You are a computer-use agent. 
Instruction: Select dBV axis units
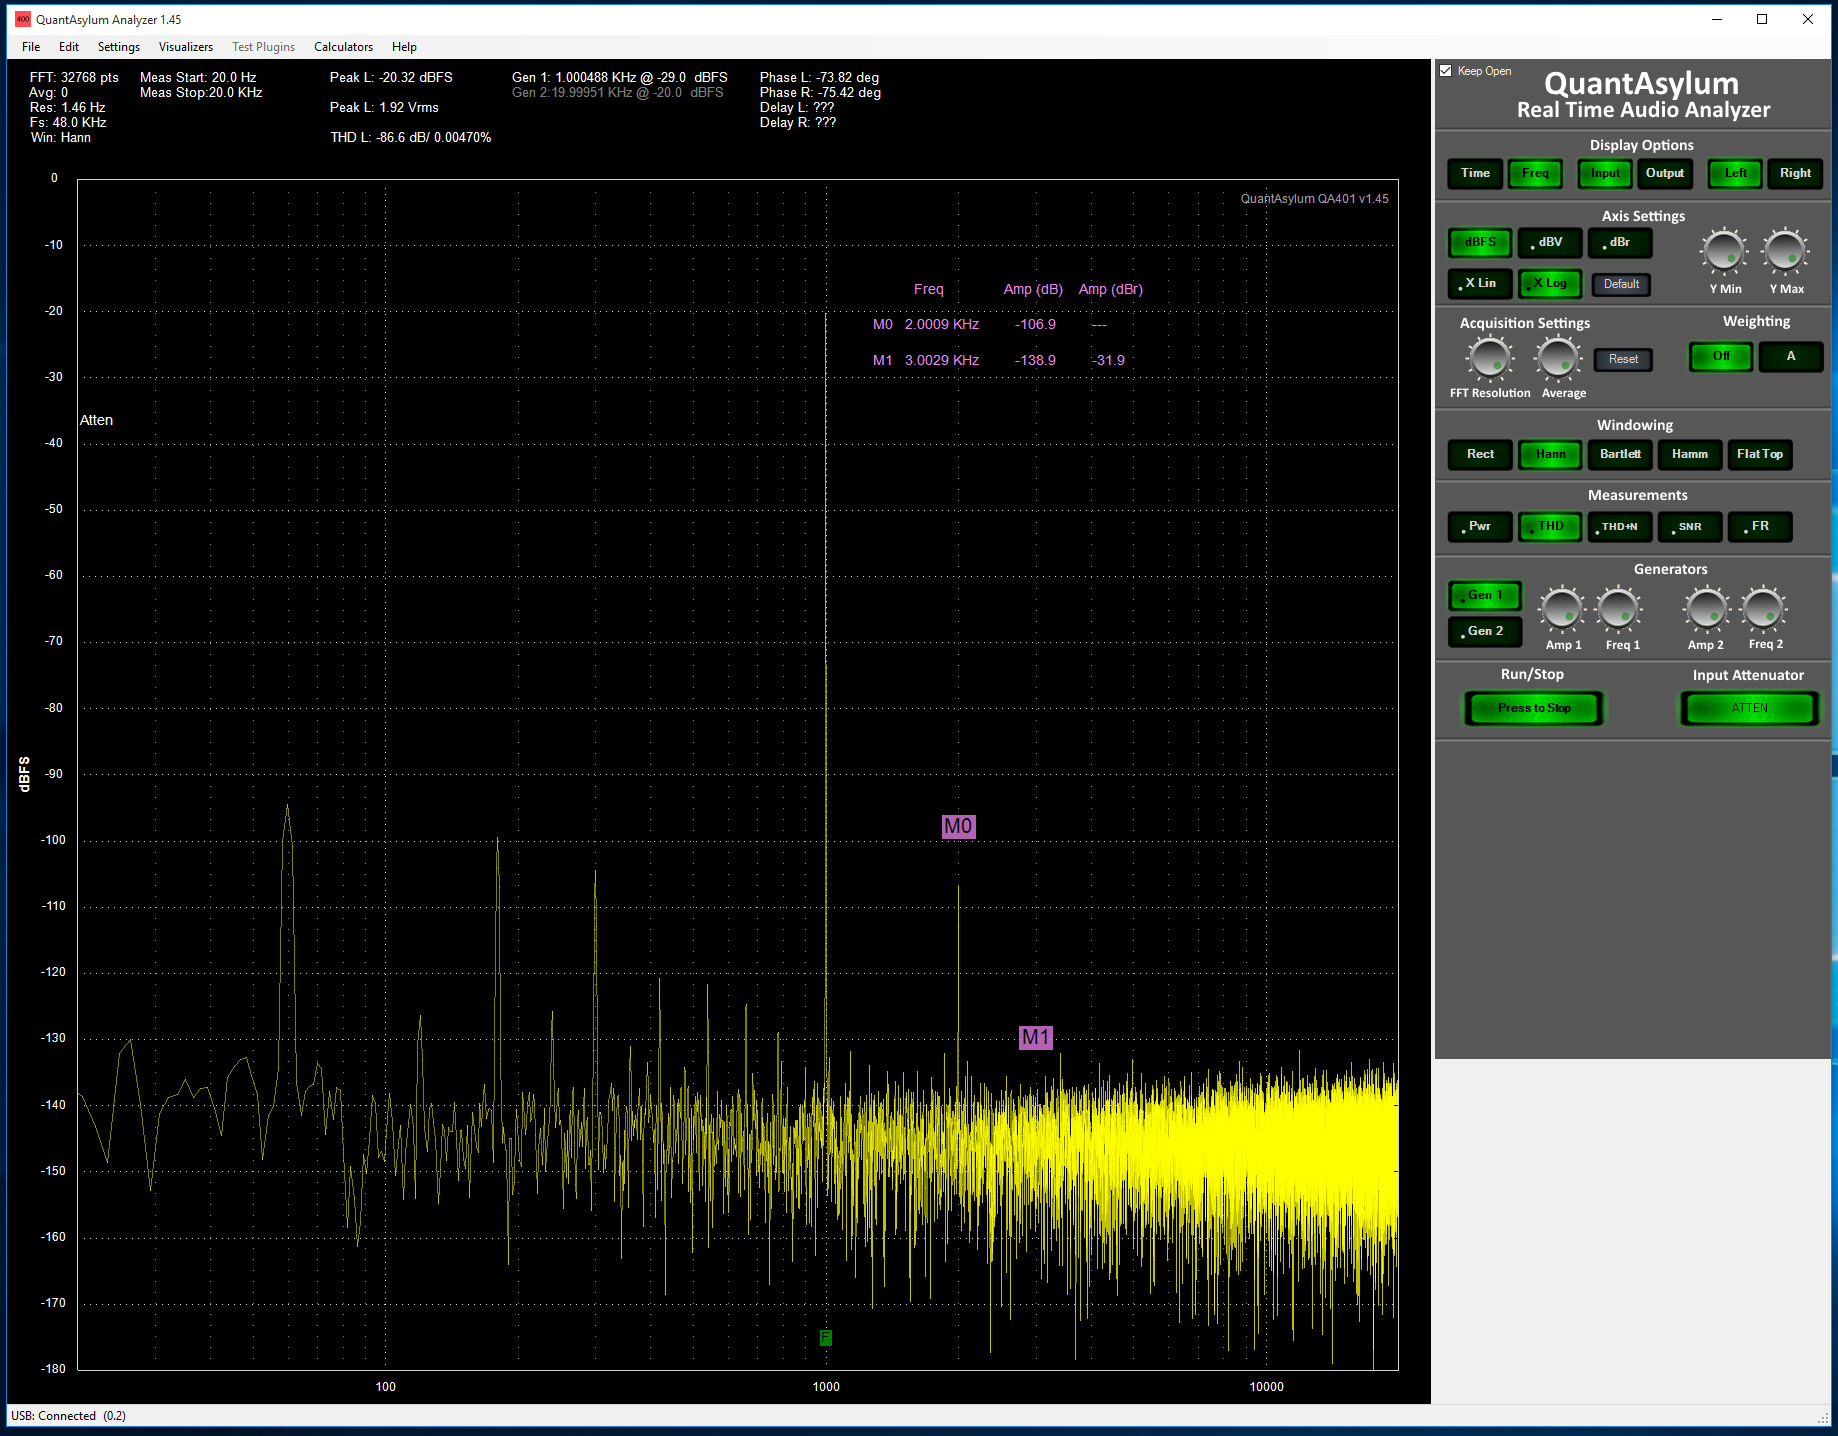click(x=1550, y=242)
